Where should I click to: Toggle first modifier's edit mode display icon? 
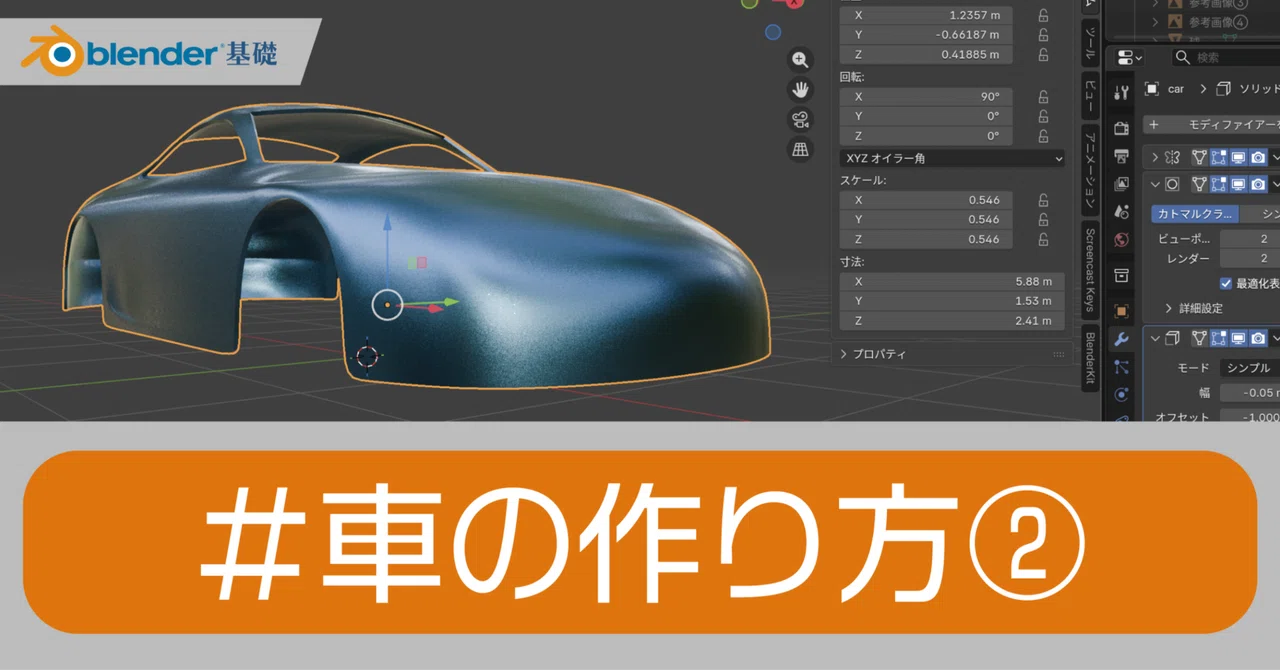pyautogui.click(x=1218, y=157)
